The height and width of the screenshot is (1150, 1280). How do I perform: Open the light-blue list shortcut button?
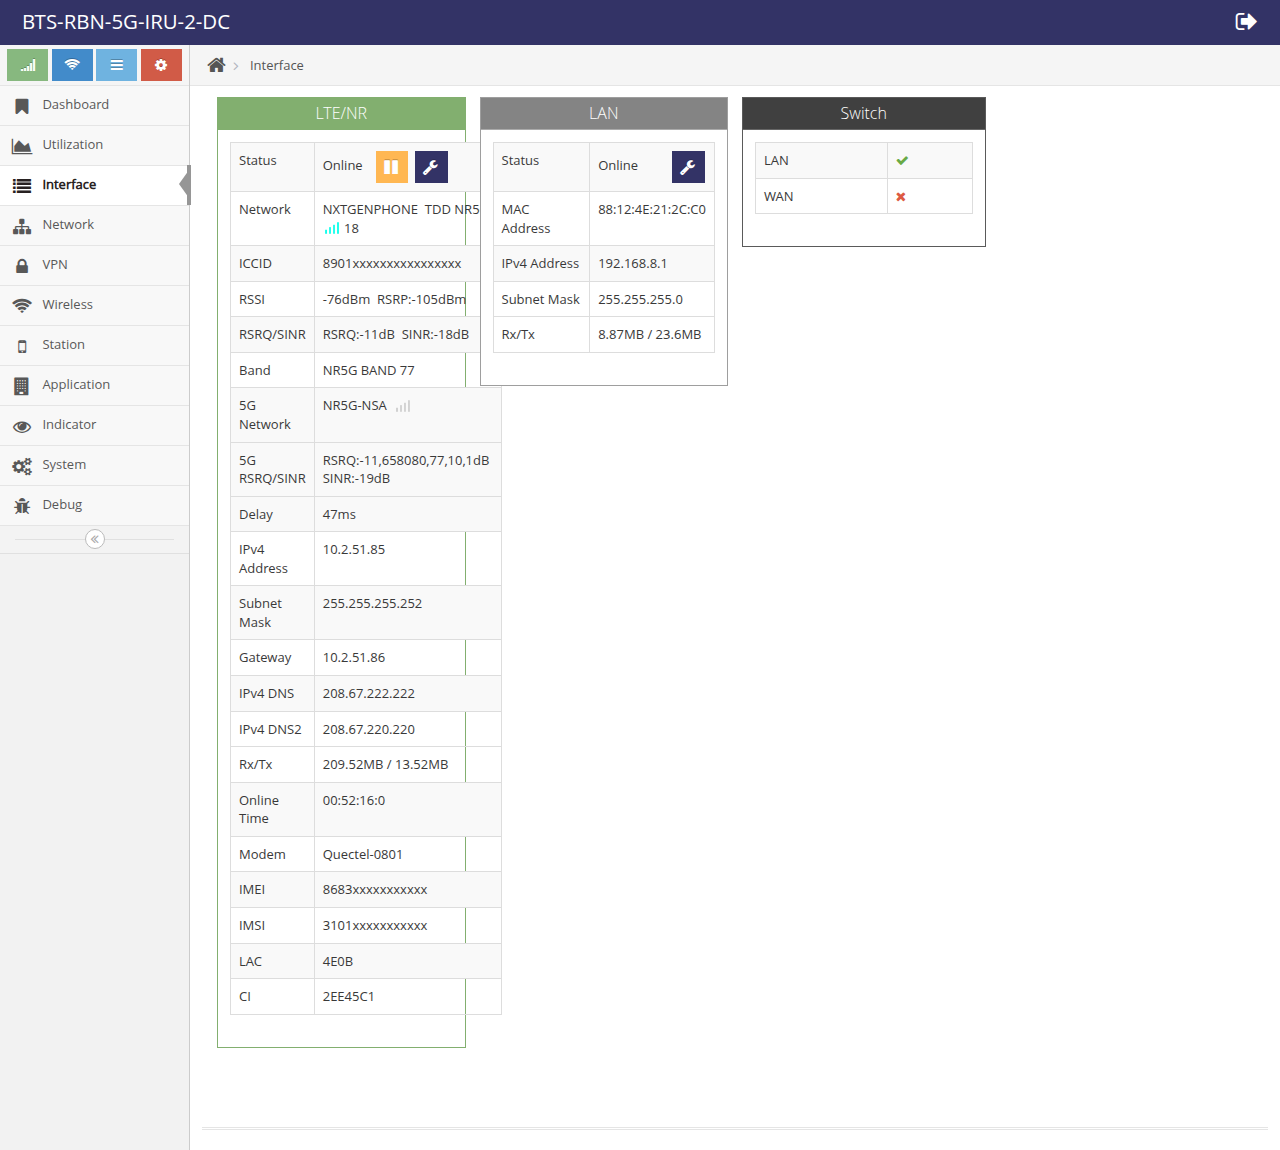(117, 65)
